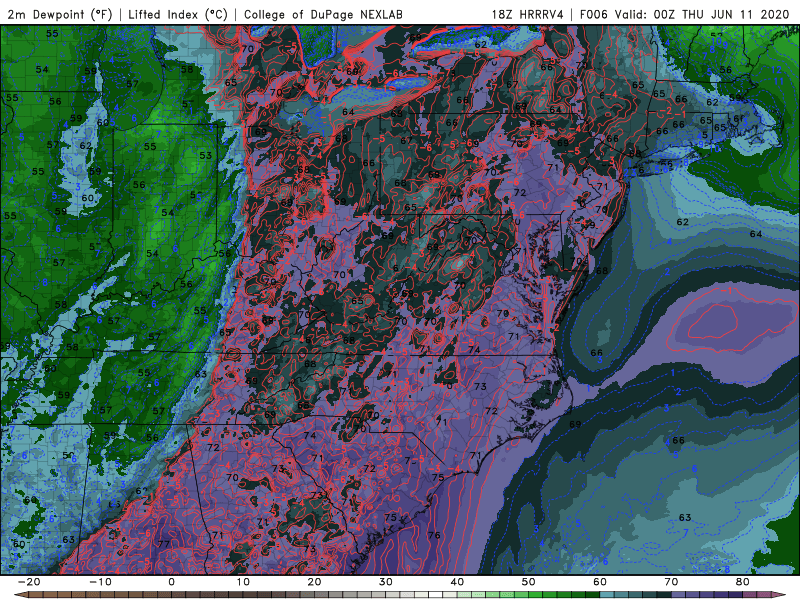This screenshot has width=800, height=600.
Task: Select the "College of DuPage NEXLAB" credit text
Action: [323, 14]
